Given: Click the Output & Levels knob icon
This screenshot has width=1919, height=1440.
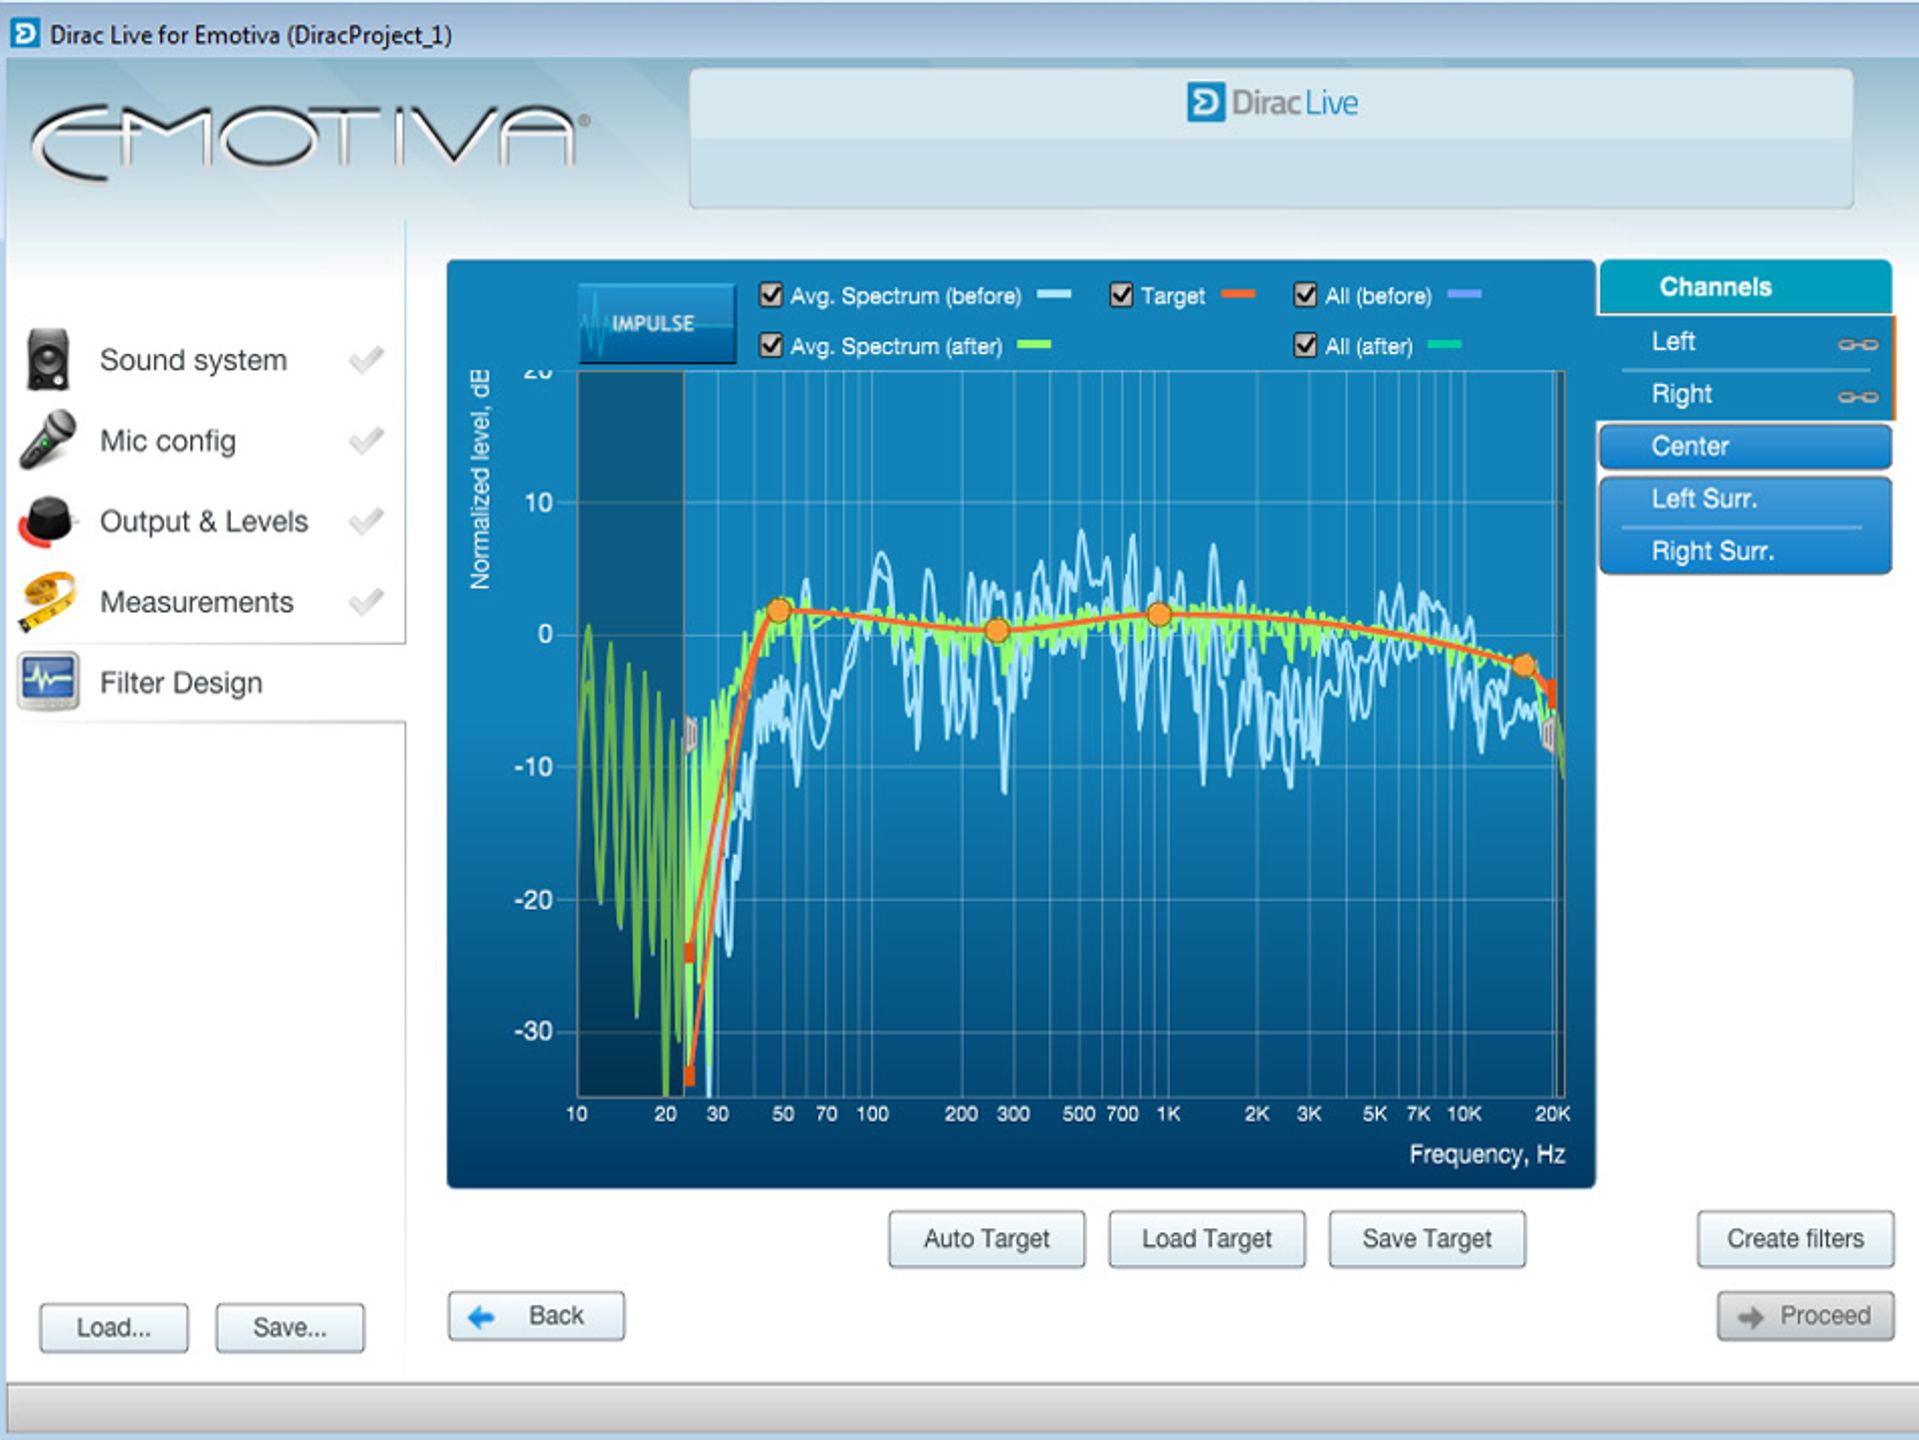Looking at the screenshot, I should (47, 521).
